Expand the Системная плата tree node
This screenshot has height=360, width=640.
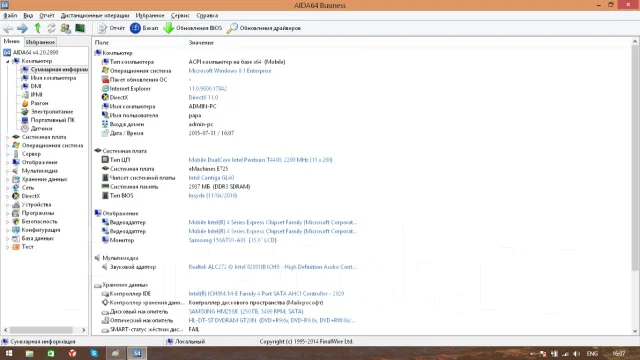coord(7,137)
